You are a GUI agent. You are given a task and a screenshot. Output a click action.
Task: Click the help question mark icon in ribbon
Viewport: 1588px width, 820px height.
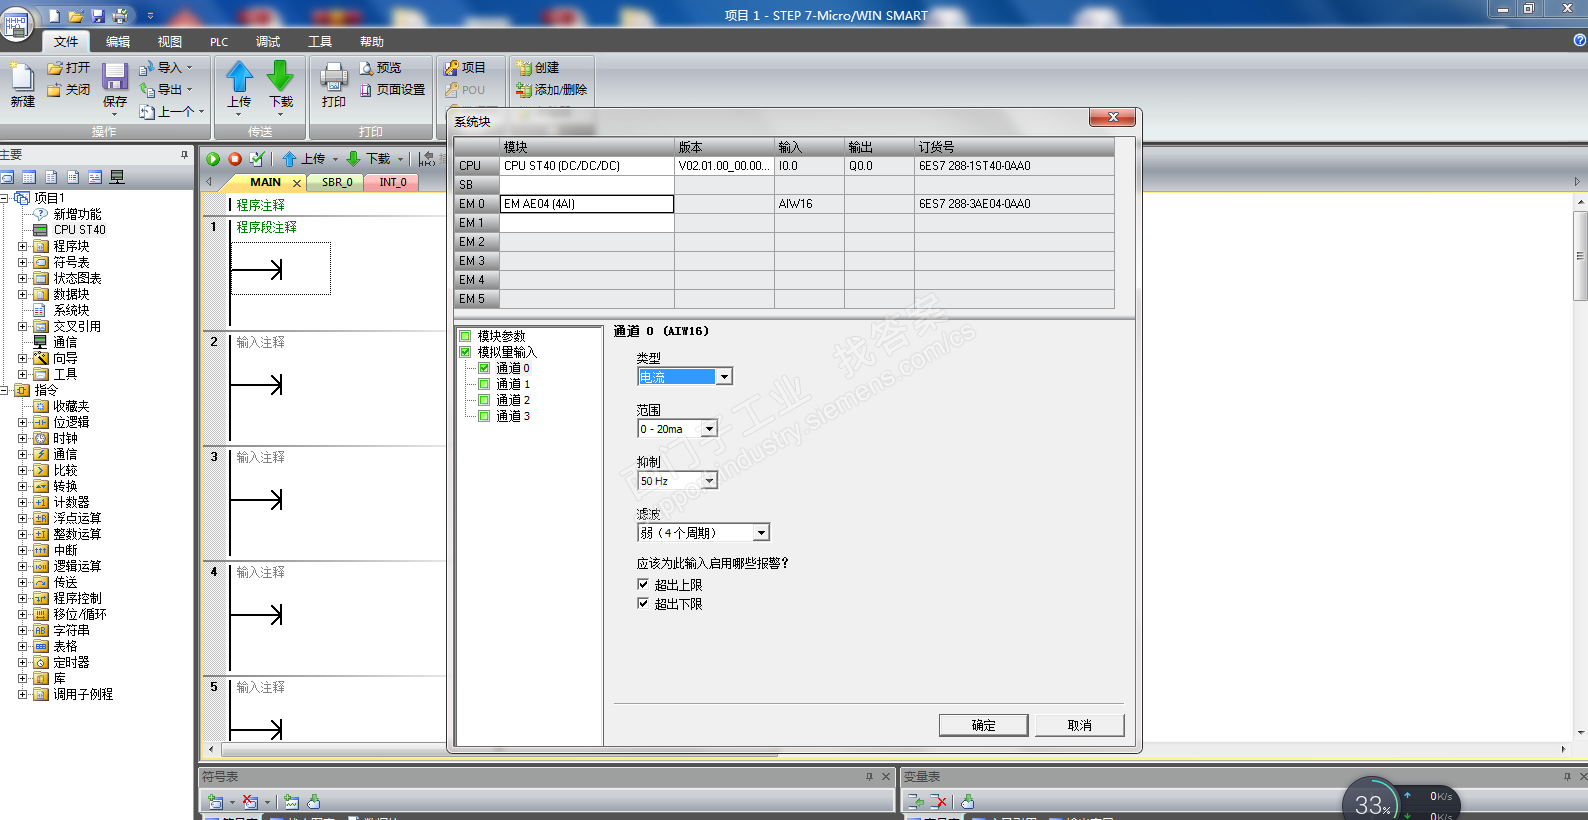[x=1579, y=41]
